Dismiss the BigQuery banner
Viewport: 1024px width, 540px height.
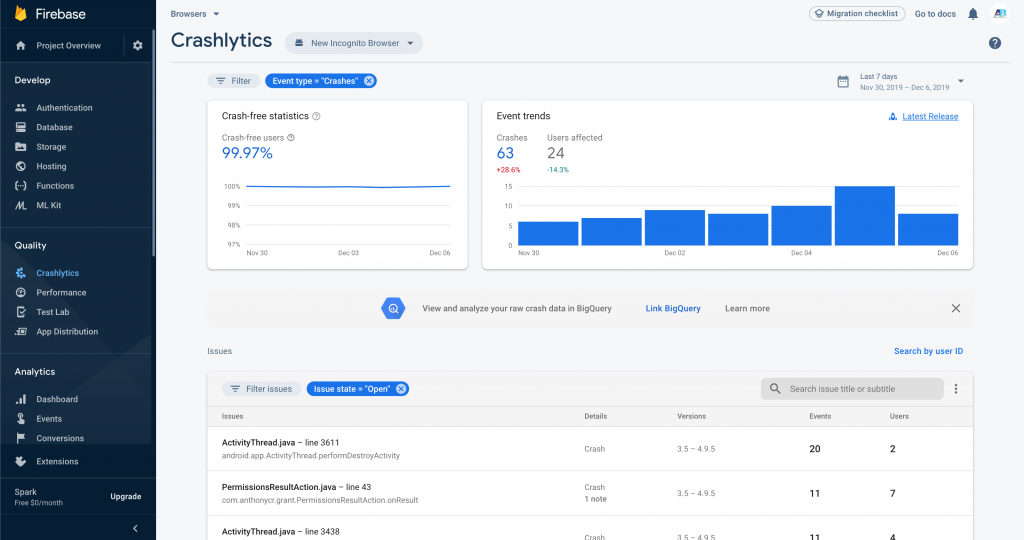[x=955, y=308]
